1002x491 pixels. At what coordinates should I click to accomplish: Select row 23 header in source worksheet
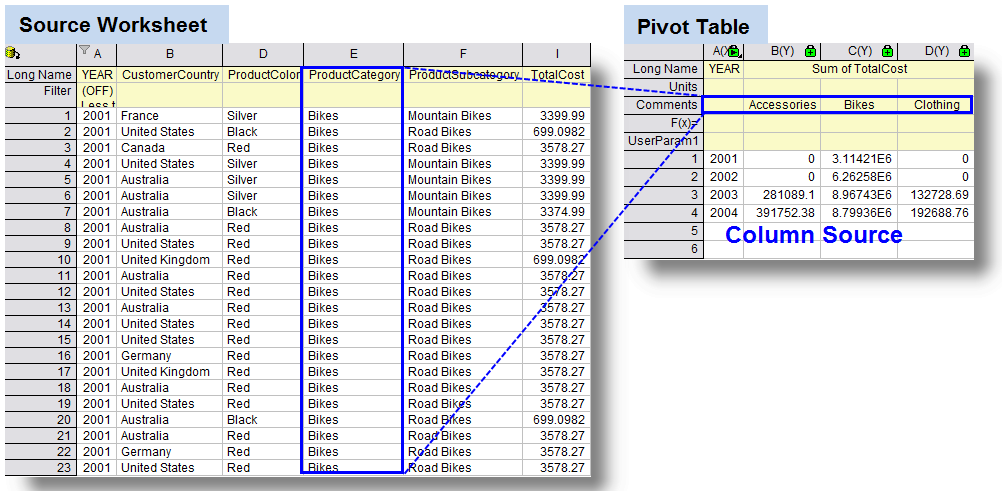point(40,467)
